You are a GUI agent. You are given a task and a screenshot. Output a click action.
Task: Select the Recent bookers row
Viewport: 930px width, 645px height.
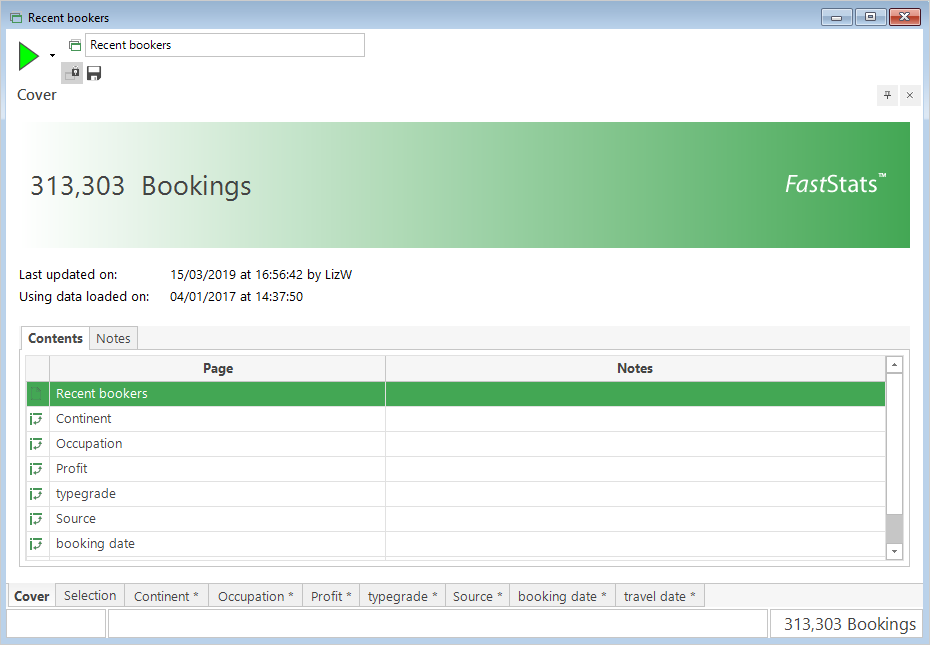[x=456, y=394]
